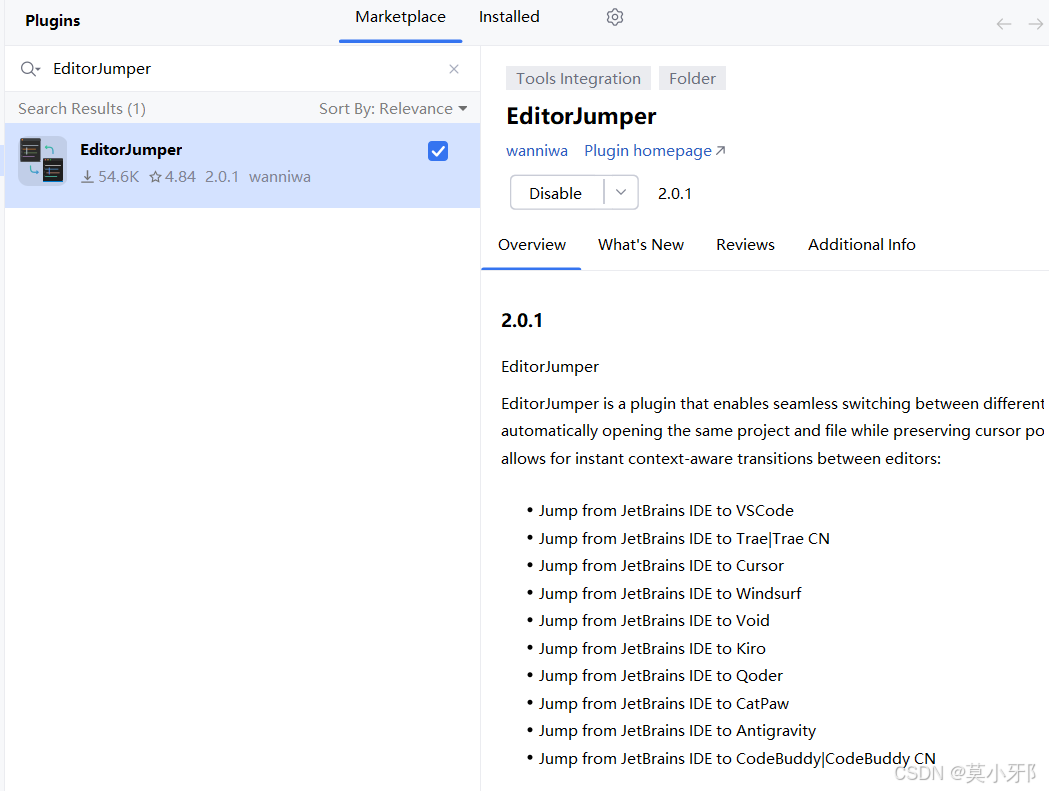
Task: Open the Reviews tab
Action: click(745, 245)
